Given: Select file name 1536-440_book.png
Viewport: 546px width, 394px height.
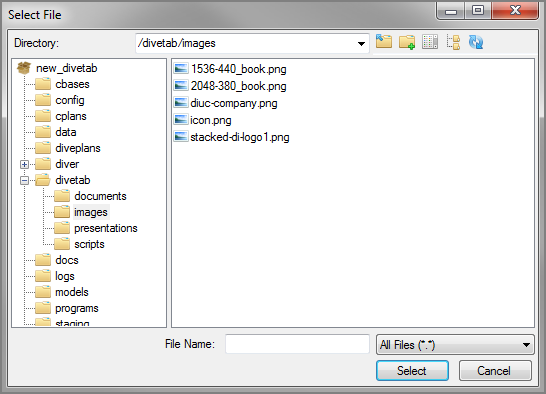Looking at the screenshot, I should (239, 69).
